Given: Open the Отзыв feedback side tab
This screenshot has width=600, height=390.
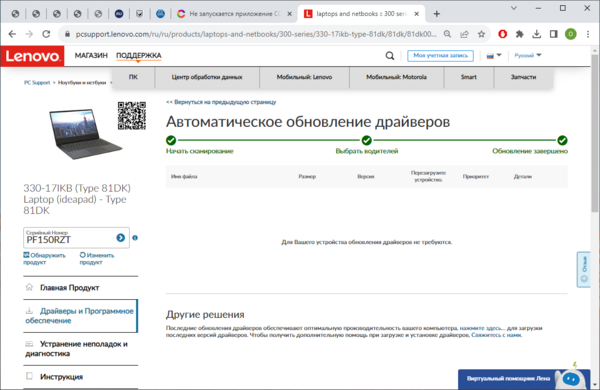Looking at the screenshot, I should (584, 269).
